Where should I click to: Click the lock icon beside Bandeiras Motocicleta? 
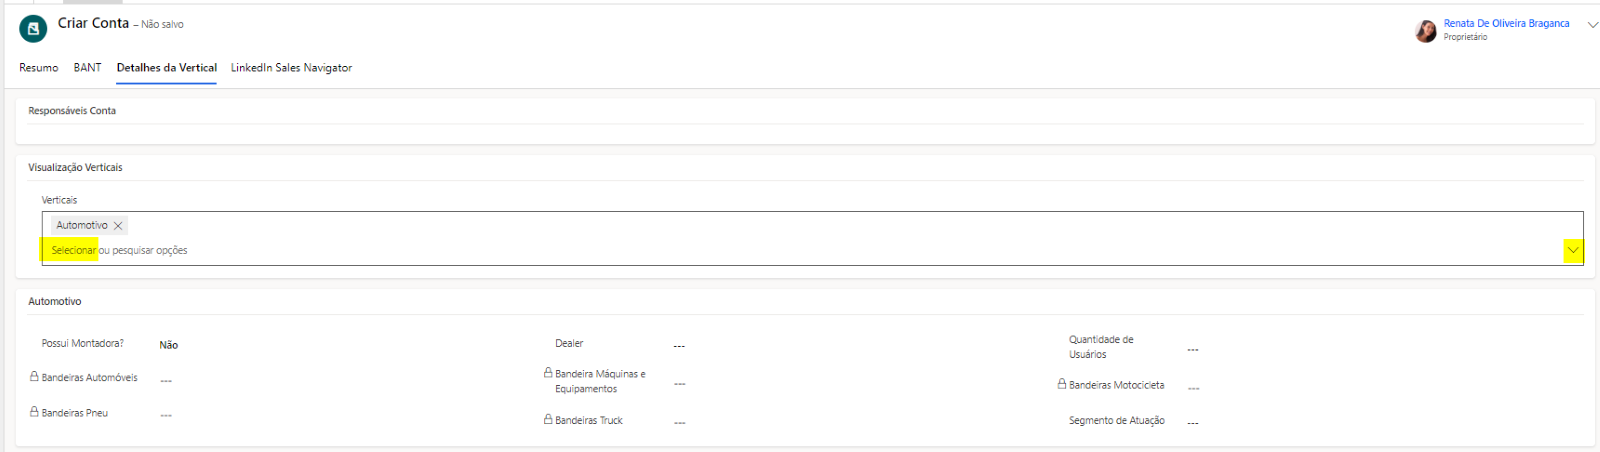pyautogui.click(x=1062, y=384)
